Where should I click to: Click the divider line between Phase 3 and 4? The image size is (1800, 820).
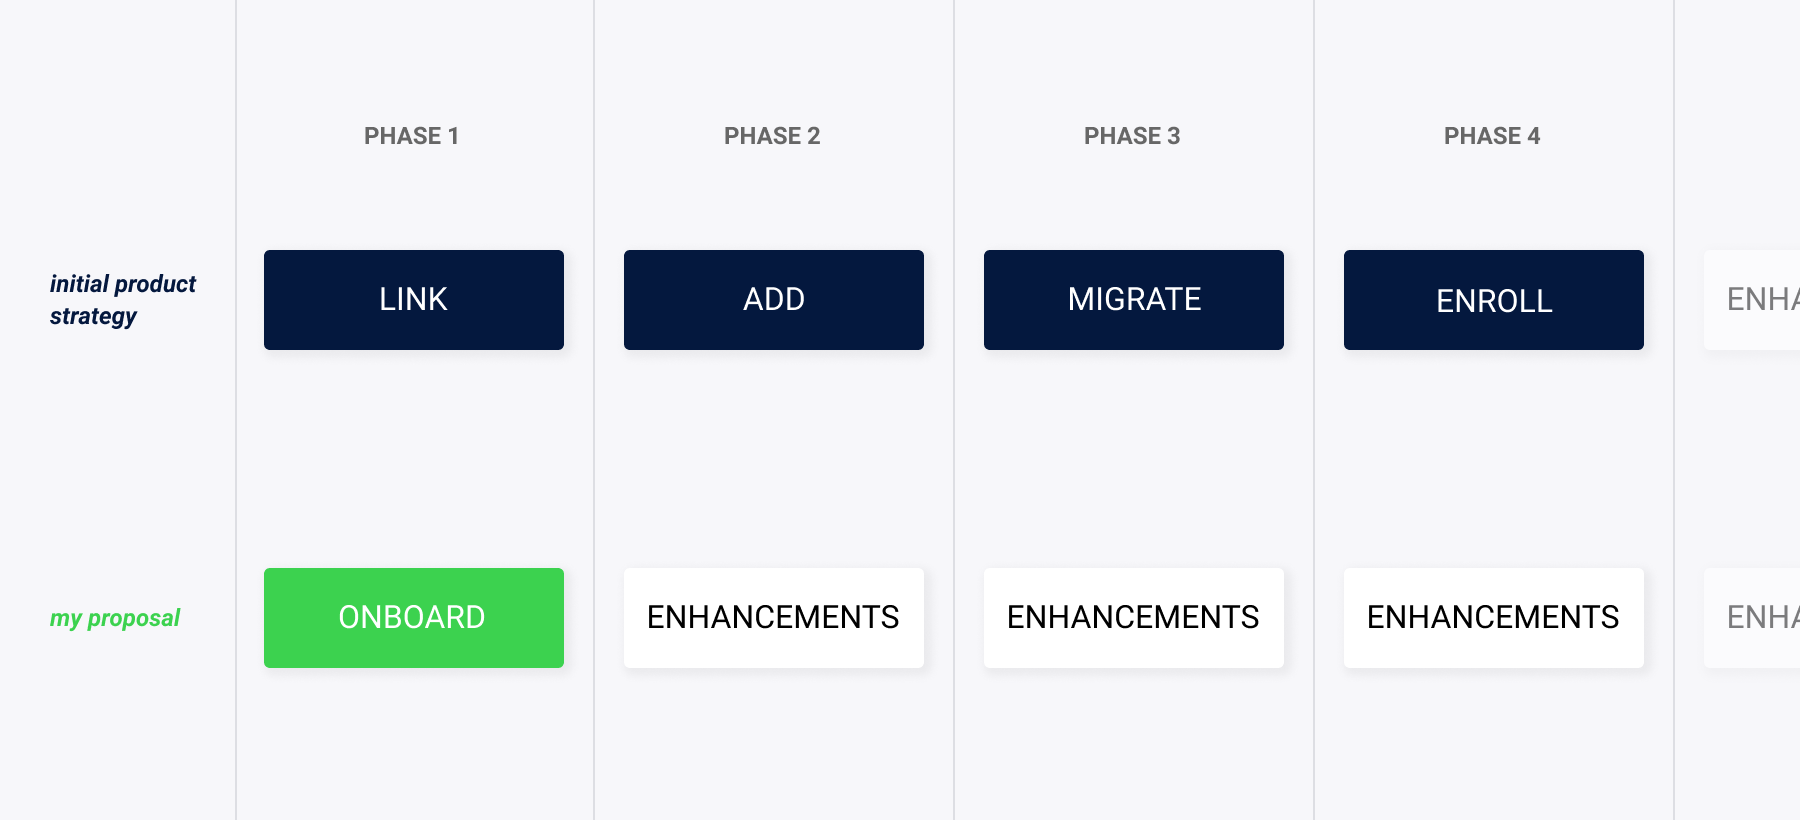(x=1314, y=410)
